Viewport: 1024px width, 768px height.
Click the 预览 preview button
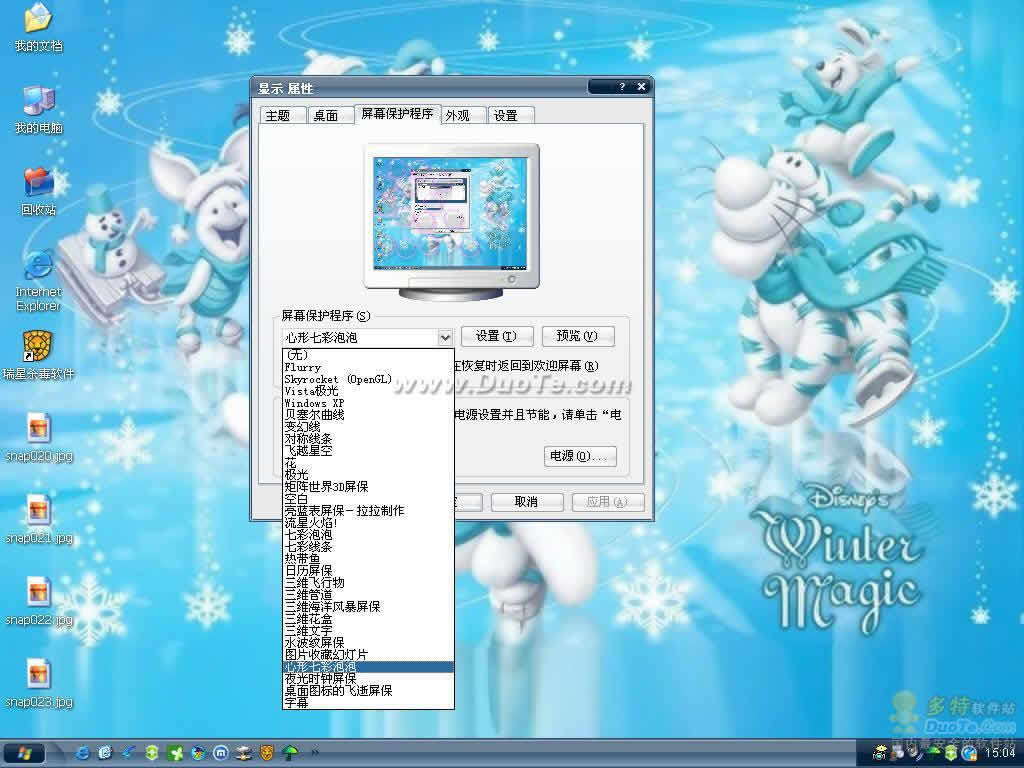click(576, 336)
